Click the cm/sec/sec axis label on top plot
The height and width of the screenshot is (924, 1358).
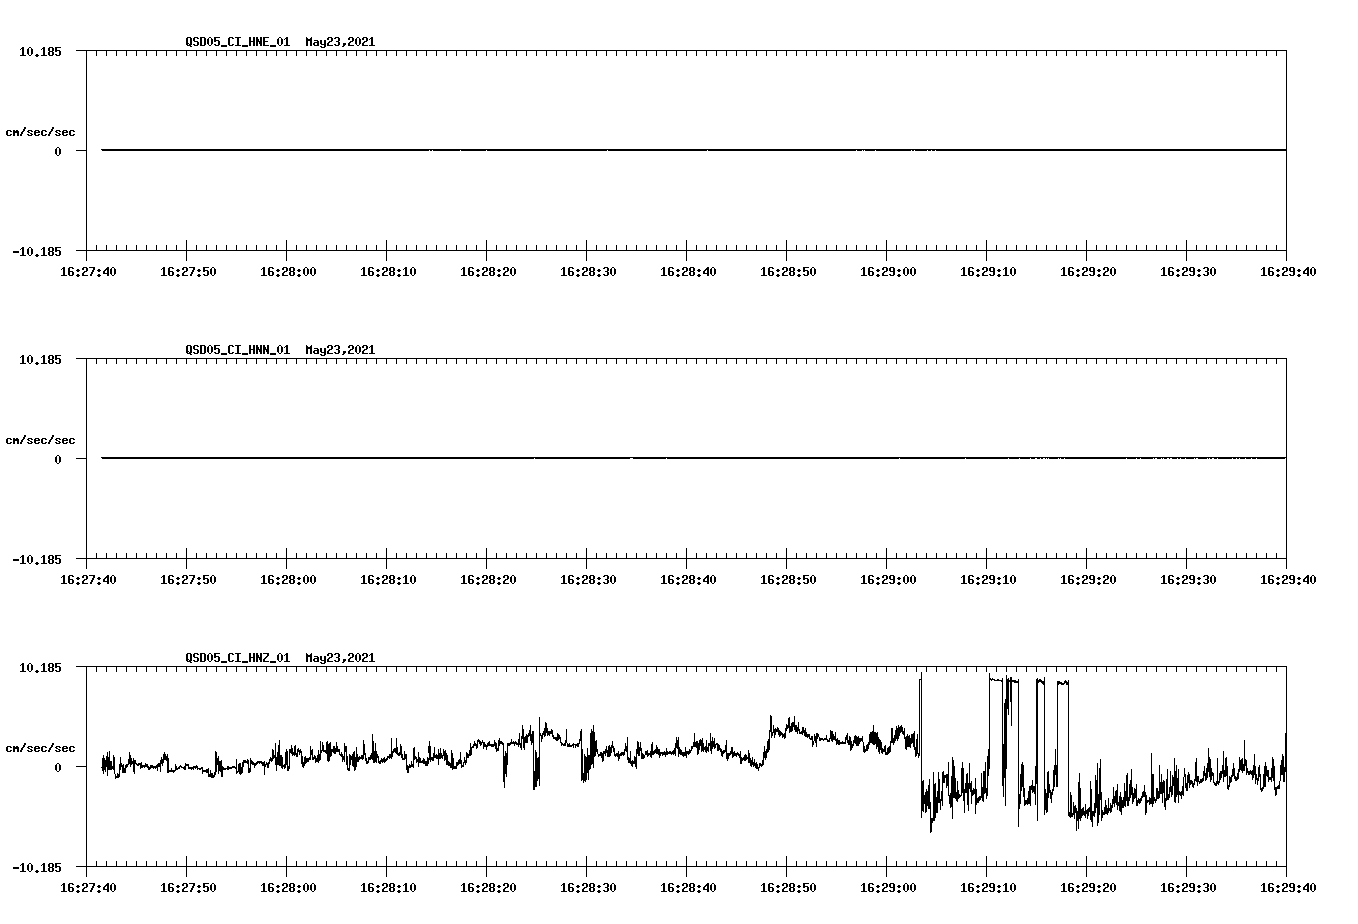pyautogui.click(x=40, y=130)
